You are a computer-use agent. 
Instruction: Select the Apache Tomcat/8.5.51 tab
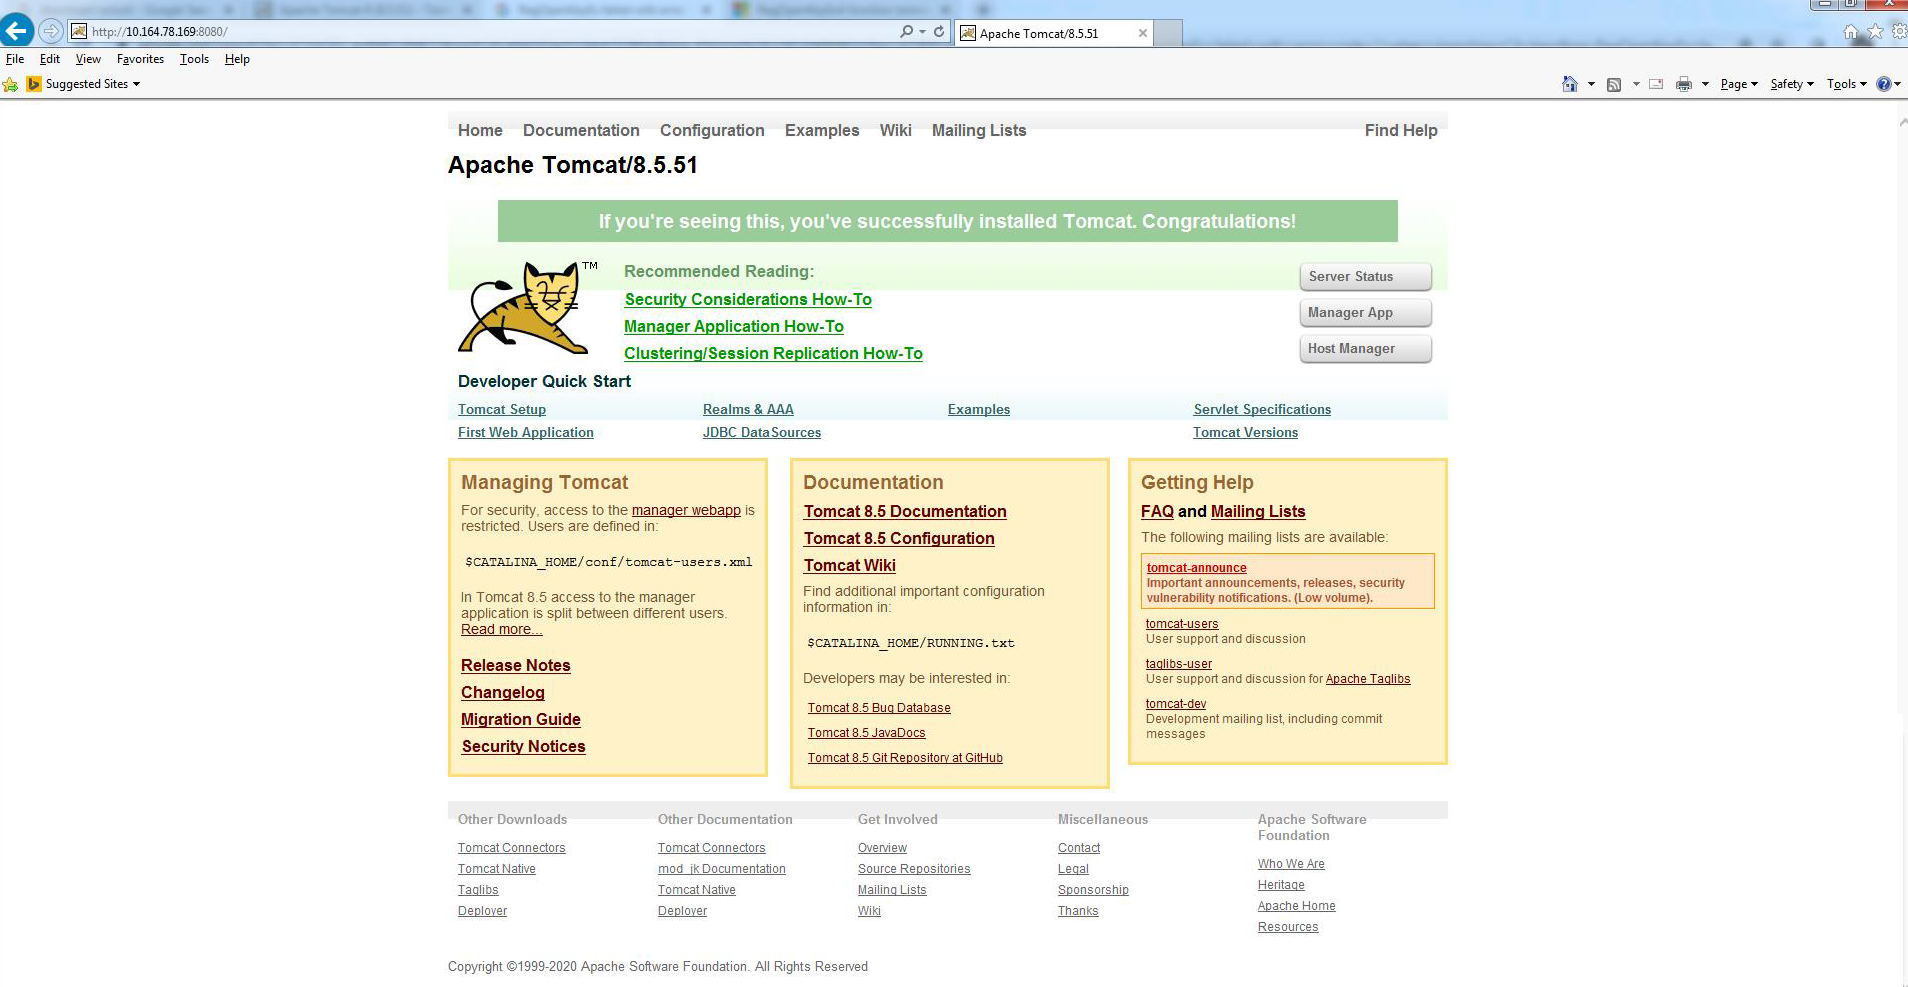1054,33
